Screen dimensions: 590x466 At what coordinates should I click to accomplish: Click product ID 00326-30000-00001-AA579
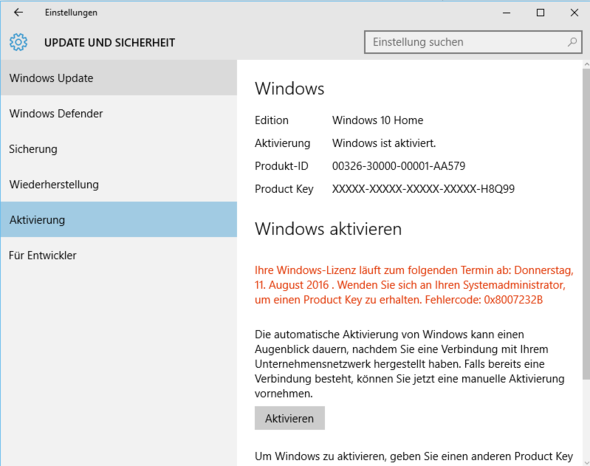[398, 166]
